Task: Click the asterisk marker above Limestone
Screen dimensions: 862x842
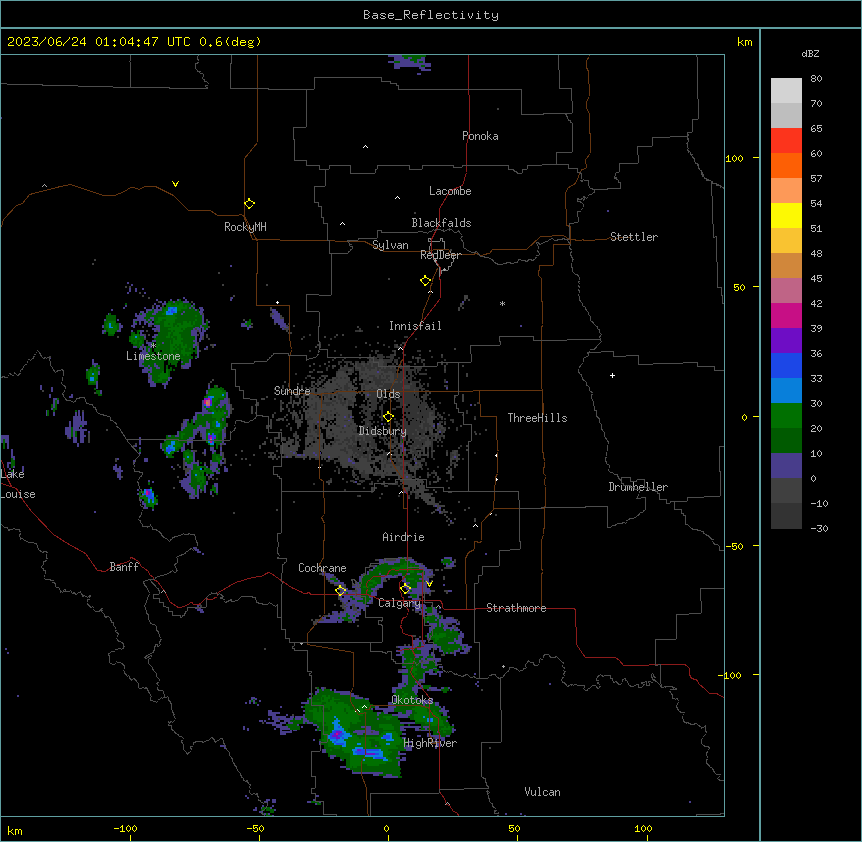Action: (154, 346)
